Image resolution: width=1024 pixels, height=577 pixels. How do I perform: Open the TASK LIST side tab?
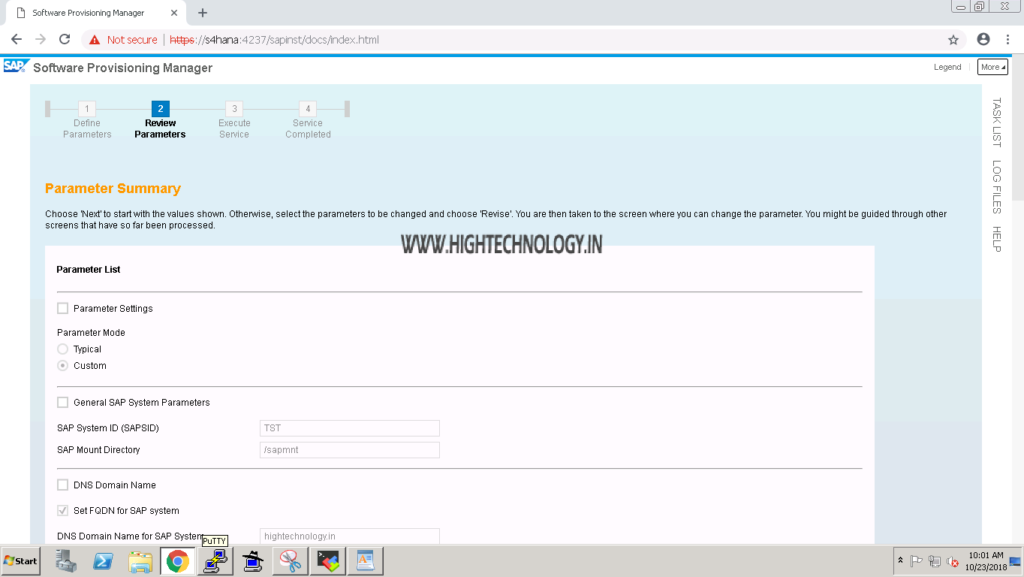pyautogui.click(x=997, y=122)
